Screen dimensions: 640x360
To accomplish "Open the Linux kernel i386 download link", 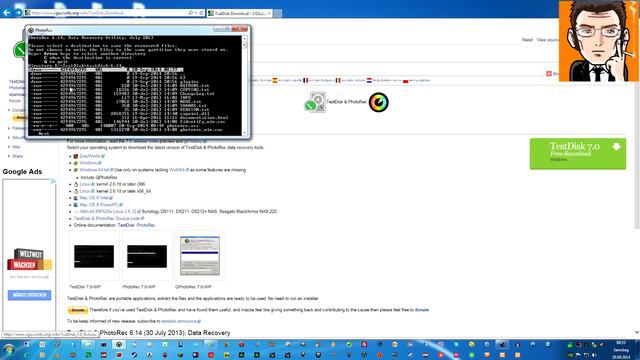I will (x=86, y=184).
